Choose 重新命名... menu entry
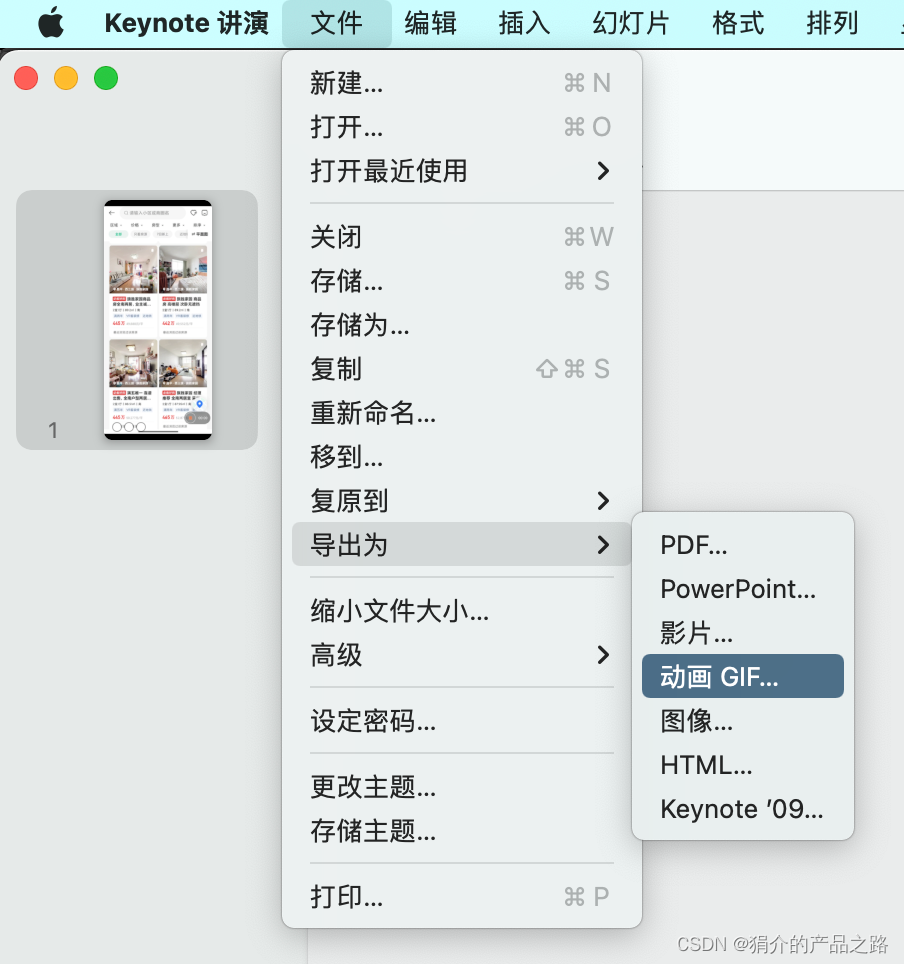The height and width of the screenshot is (964, 904). [462, 413]
